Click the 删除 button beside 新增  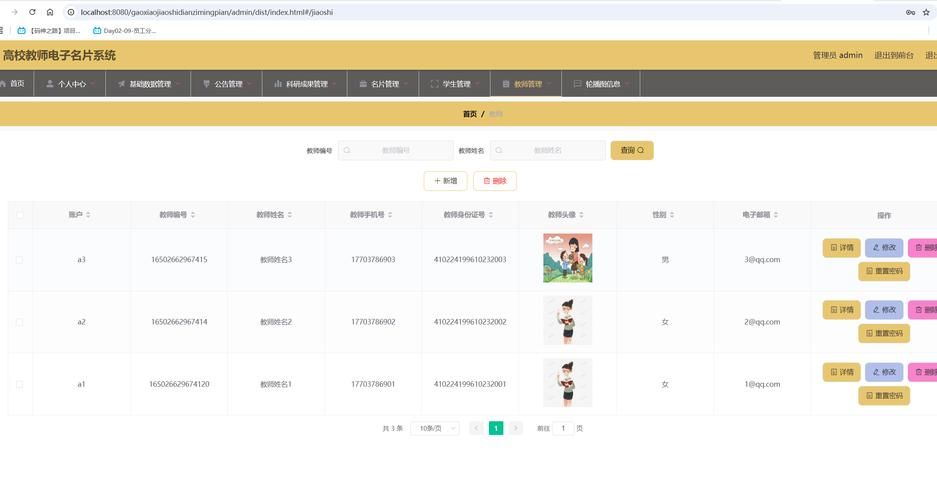495,181
